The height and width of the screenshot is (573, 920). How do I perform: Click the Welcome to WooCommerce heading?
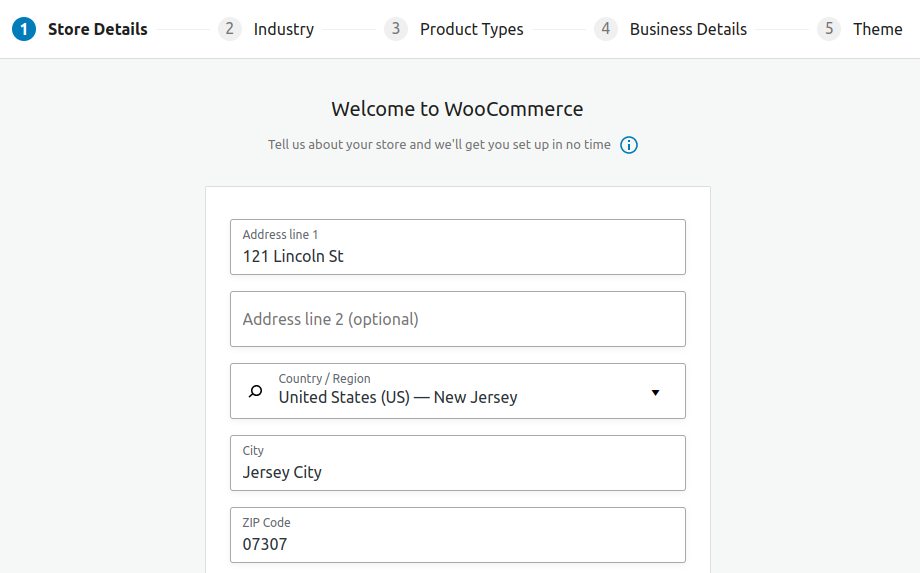pyautogui.click(x=457, y=109)
